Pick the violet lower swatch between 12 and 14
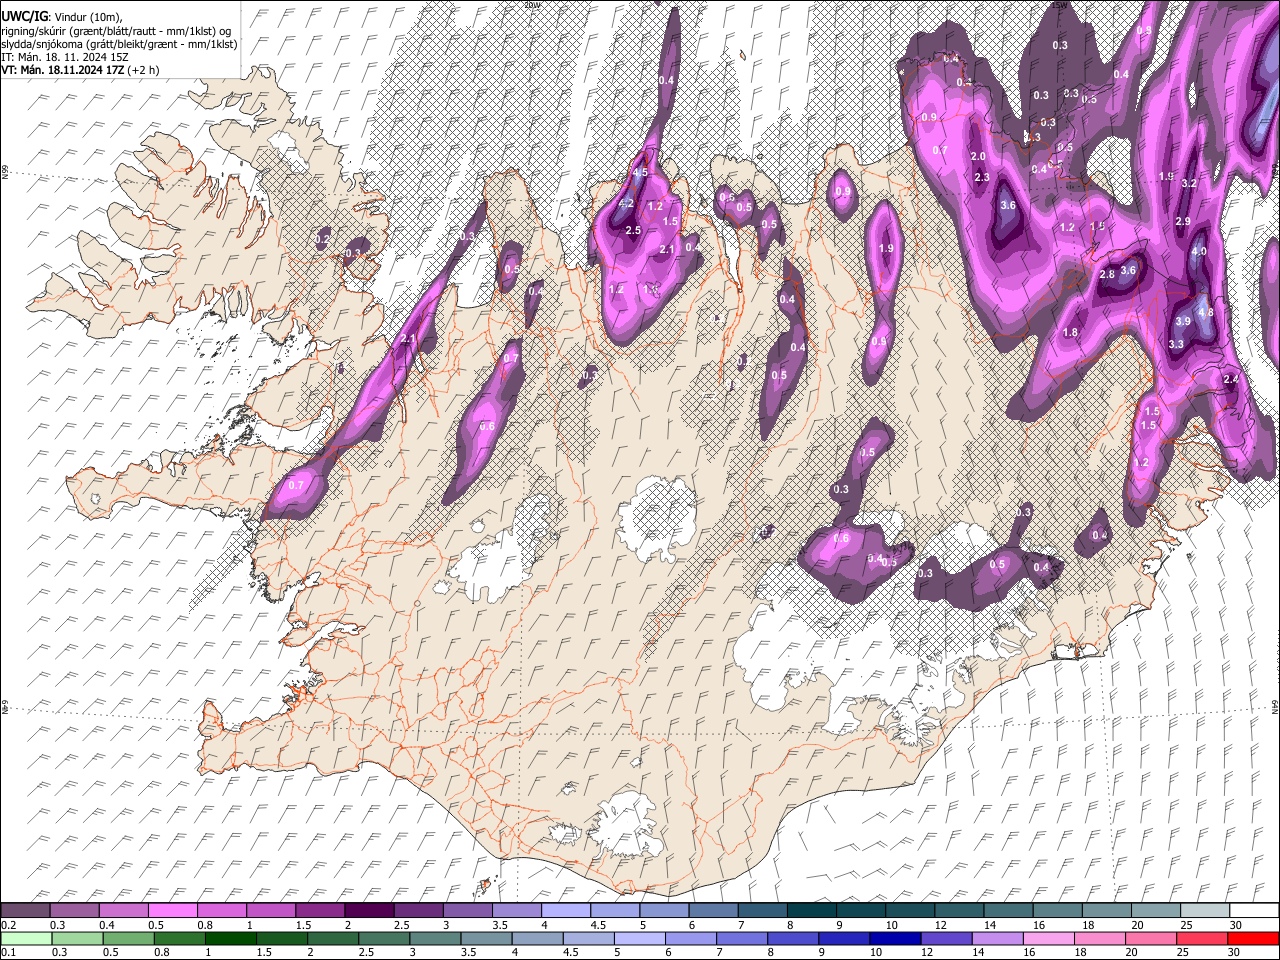The image size is (1280, 960). tap(947, 938)
